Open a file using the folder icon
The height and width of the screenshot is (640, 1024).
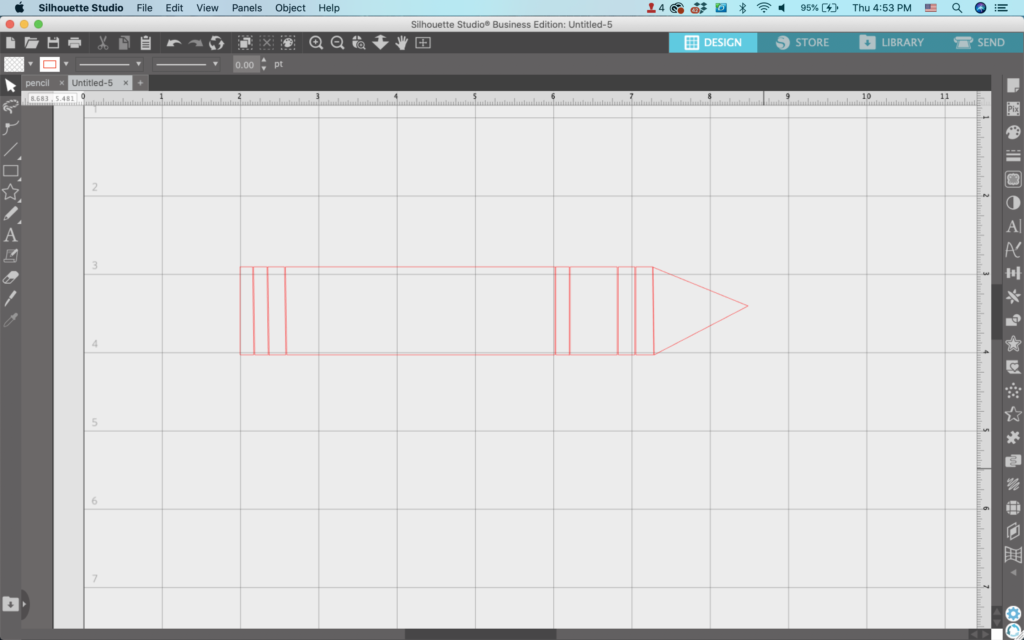coord(31,43)
